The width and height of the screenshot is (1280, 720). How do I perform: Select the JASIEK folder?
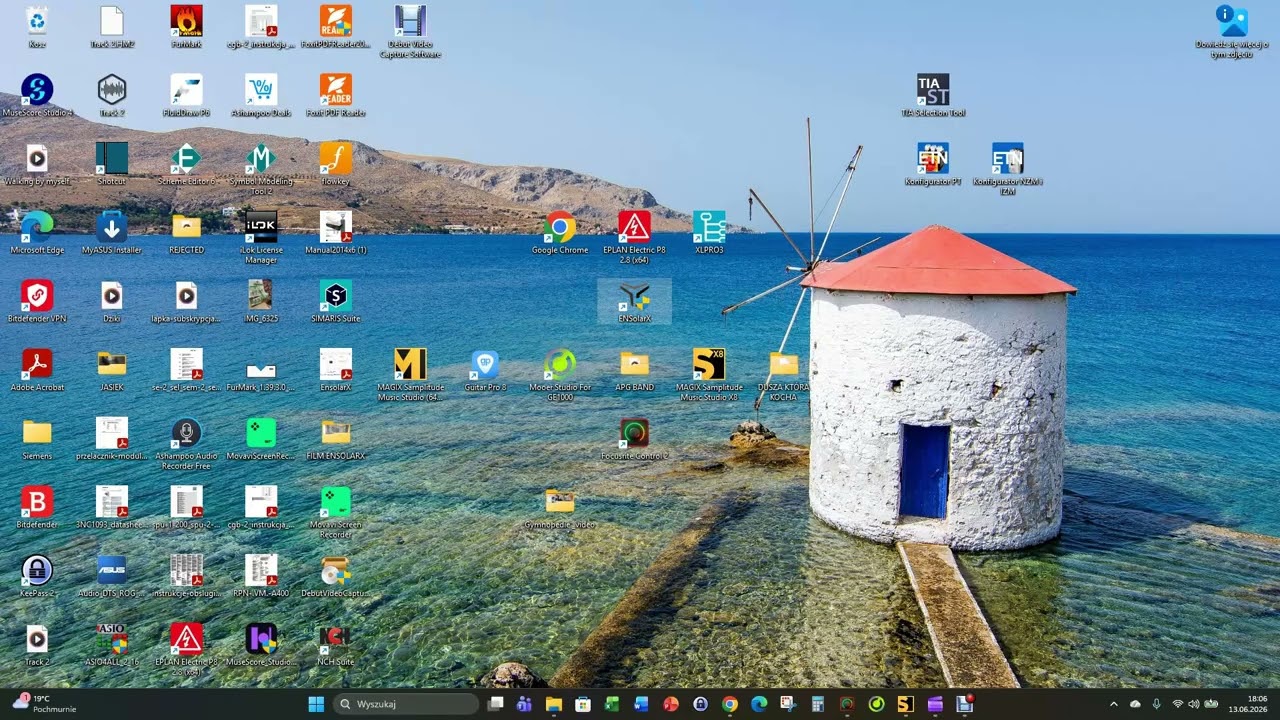pyautogui.click(x=112, y=370)
